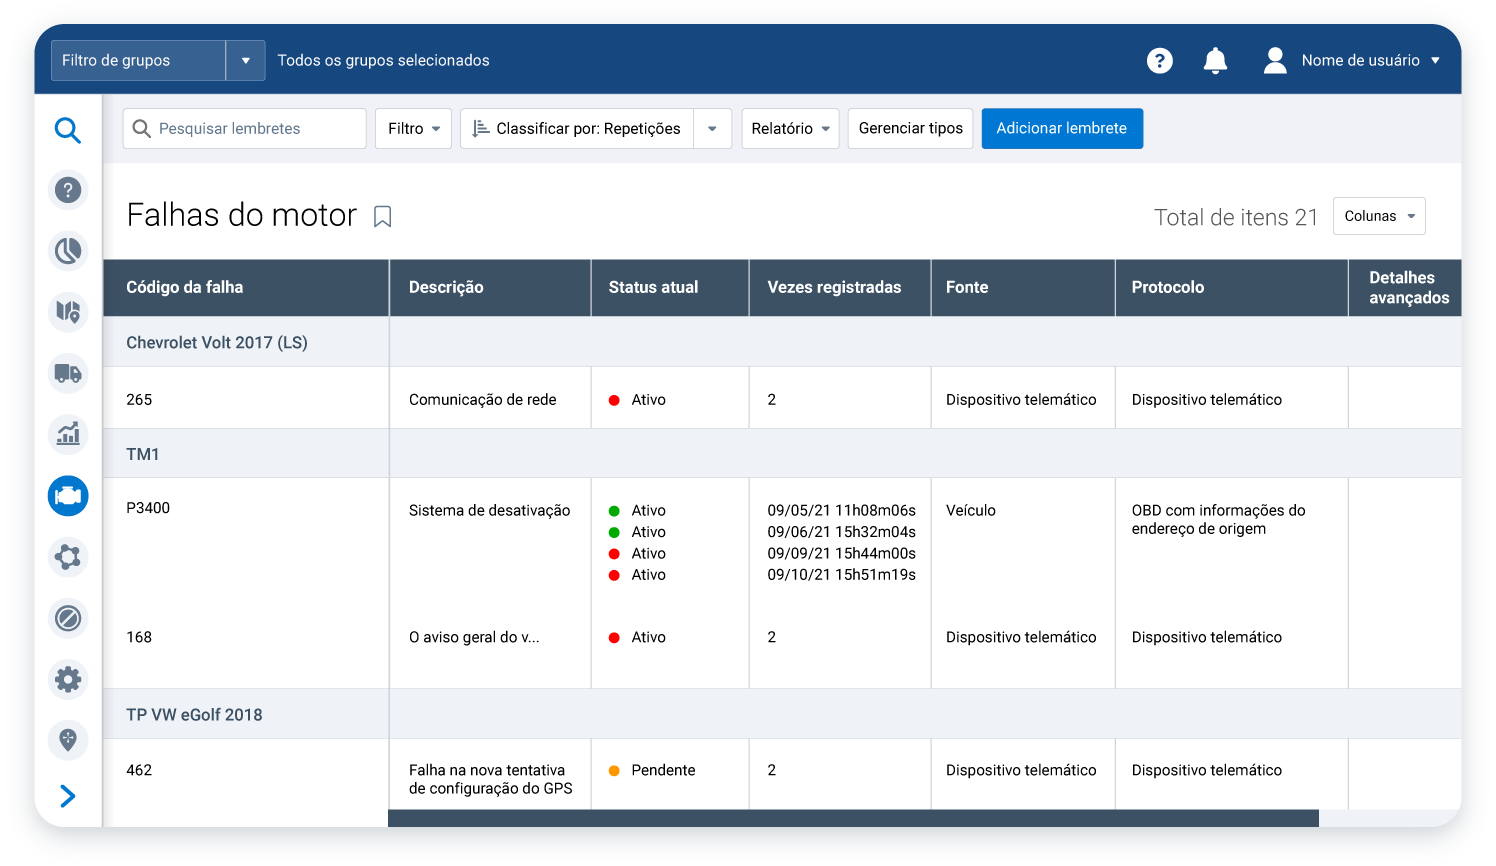
Task: Click the user avatar icon in header
Action: [1275, 60]
